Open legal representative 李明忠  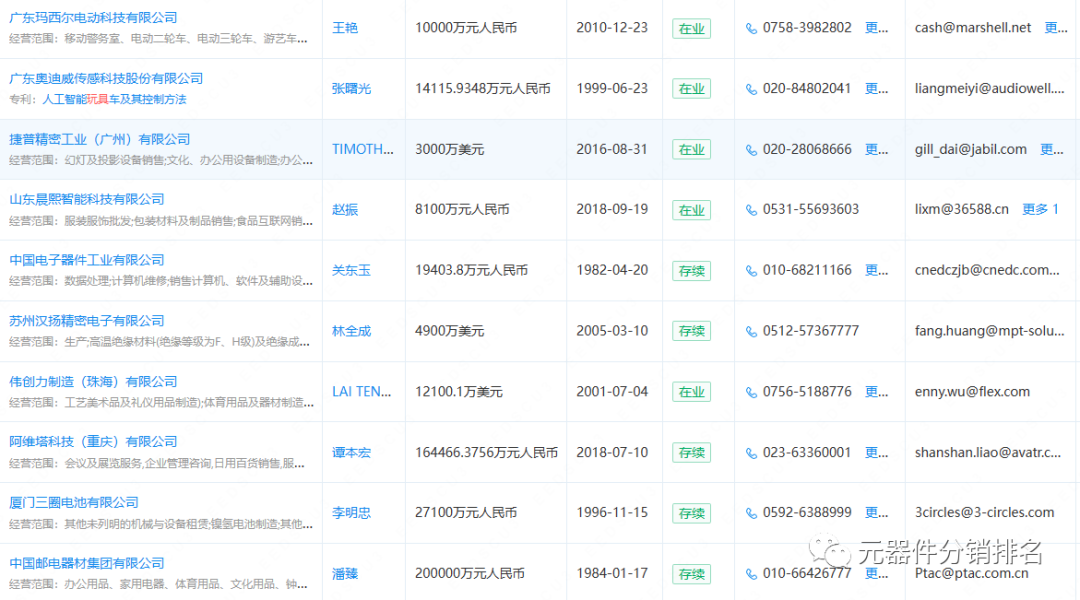pyautogui.click(x=351, y=513)
